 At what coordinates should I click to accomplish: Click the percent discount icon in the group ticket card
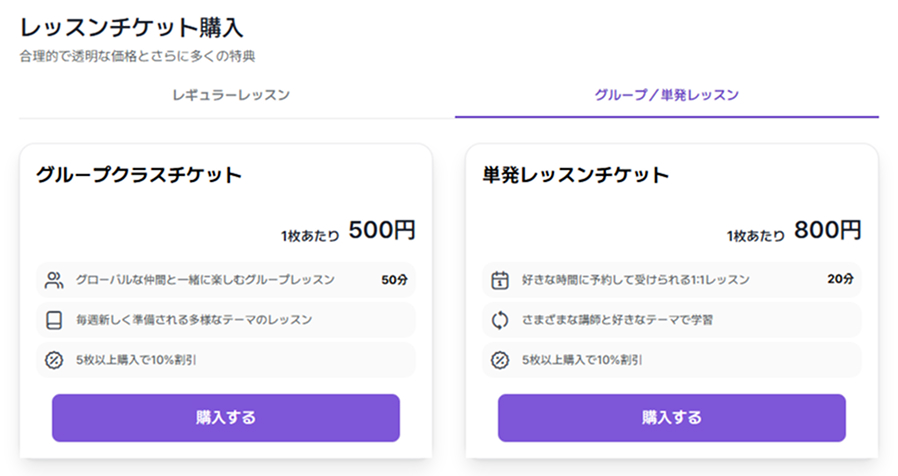tap(54, 360)
